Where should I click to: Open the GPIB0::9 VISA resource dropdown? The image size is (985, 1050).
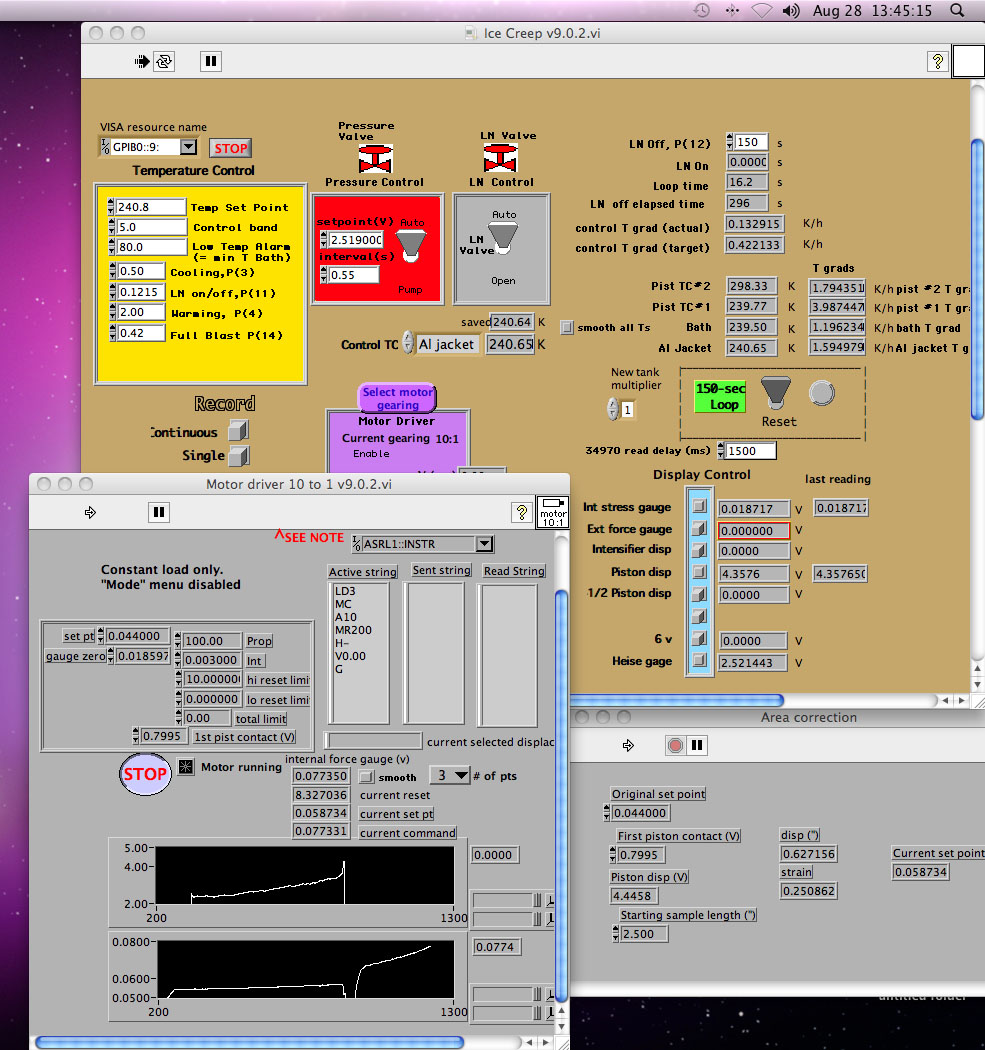(188, 147)
